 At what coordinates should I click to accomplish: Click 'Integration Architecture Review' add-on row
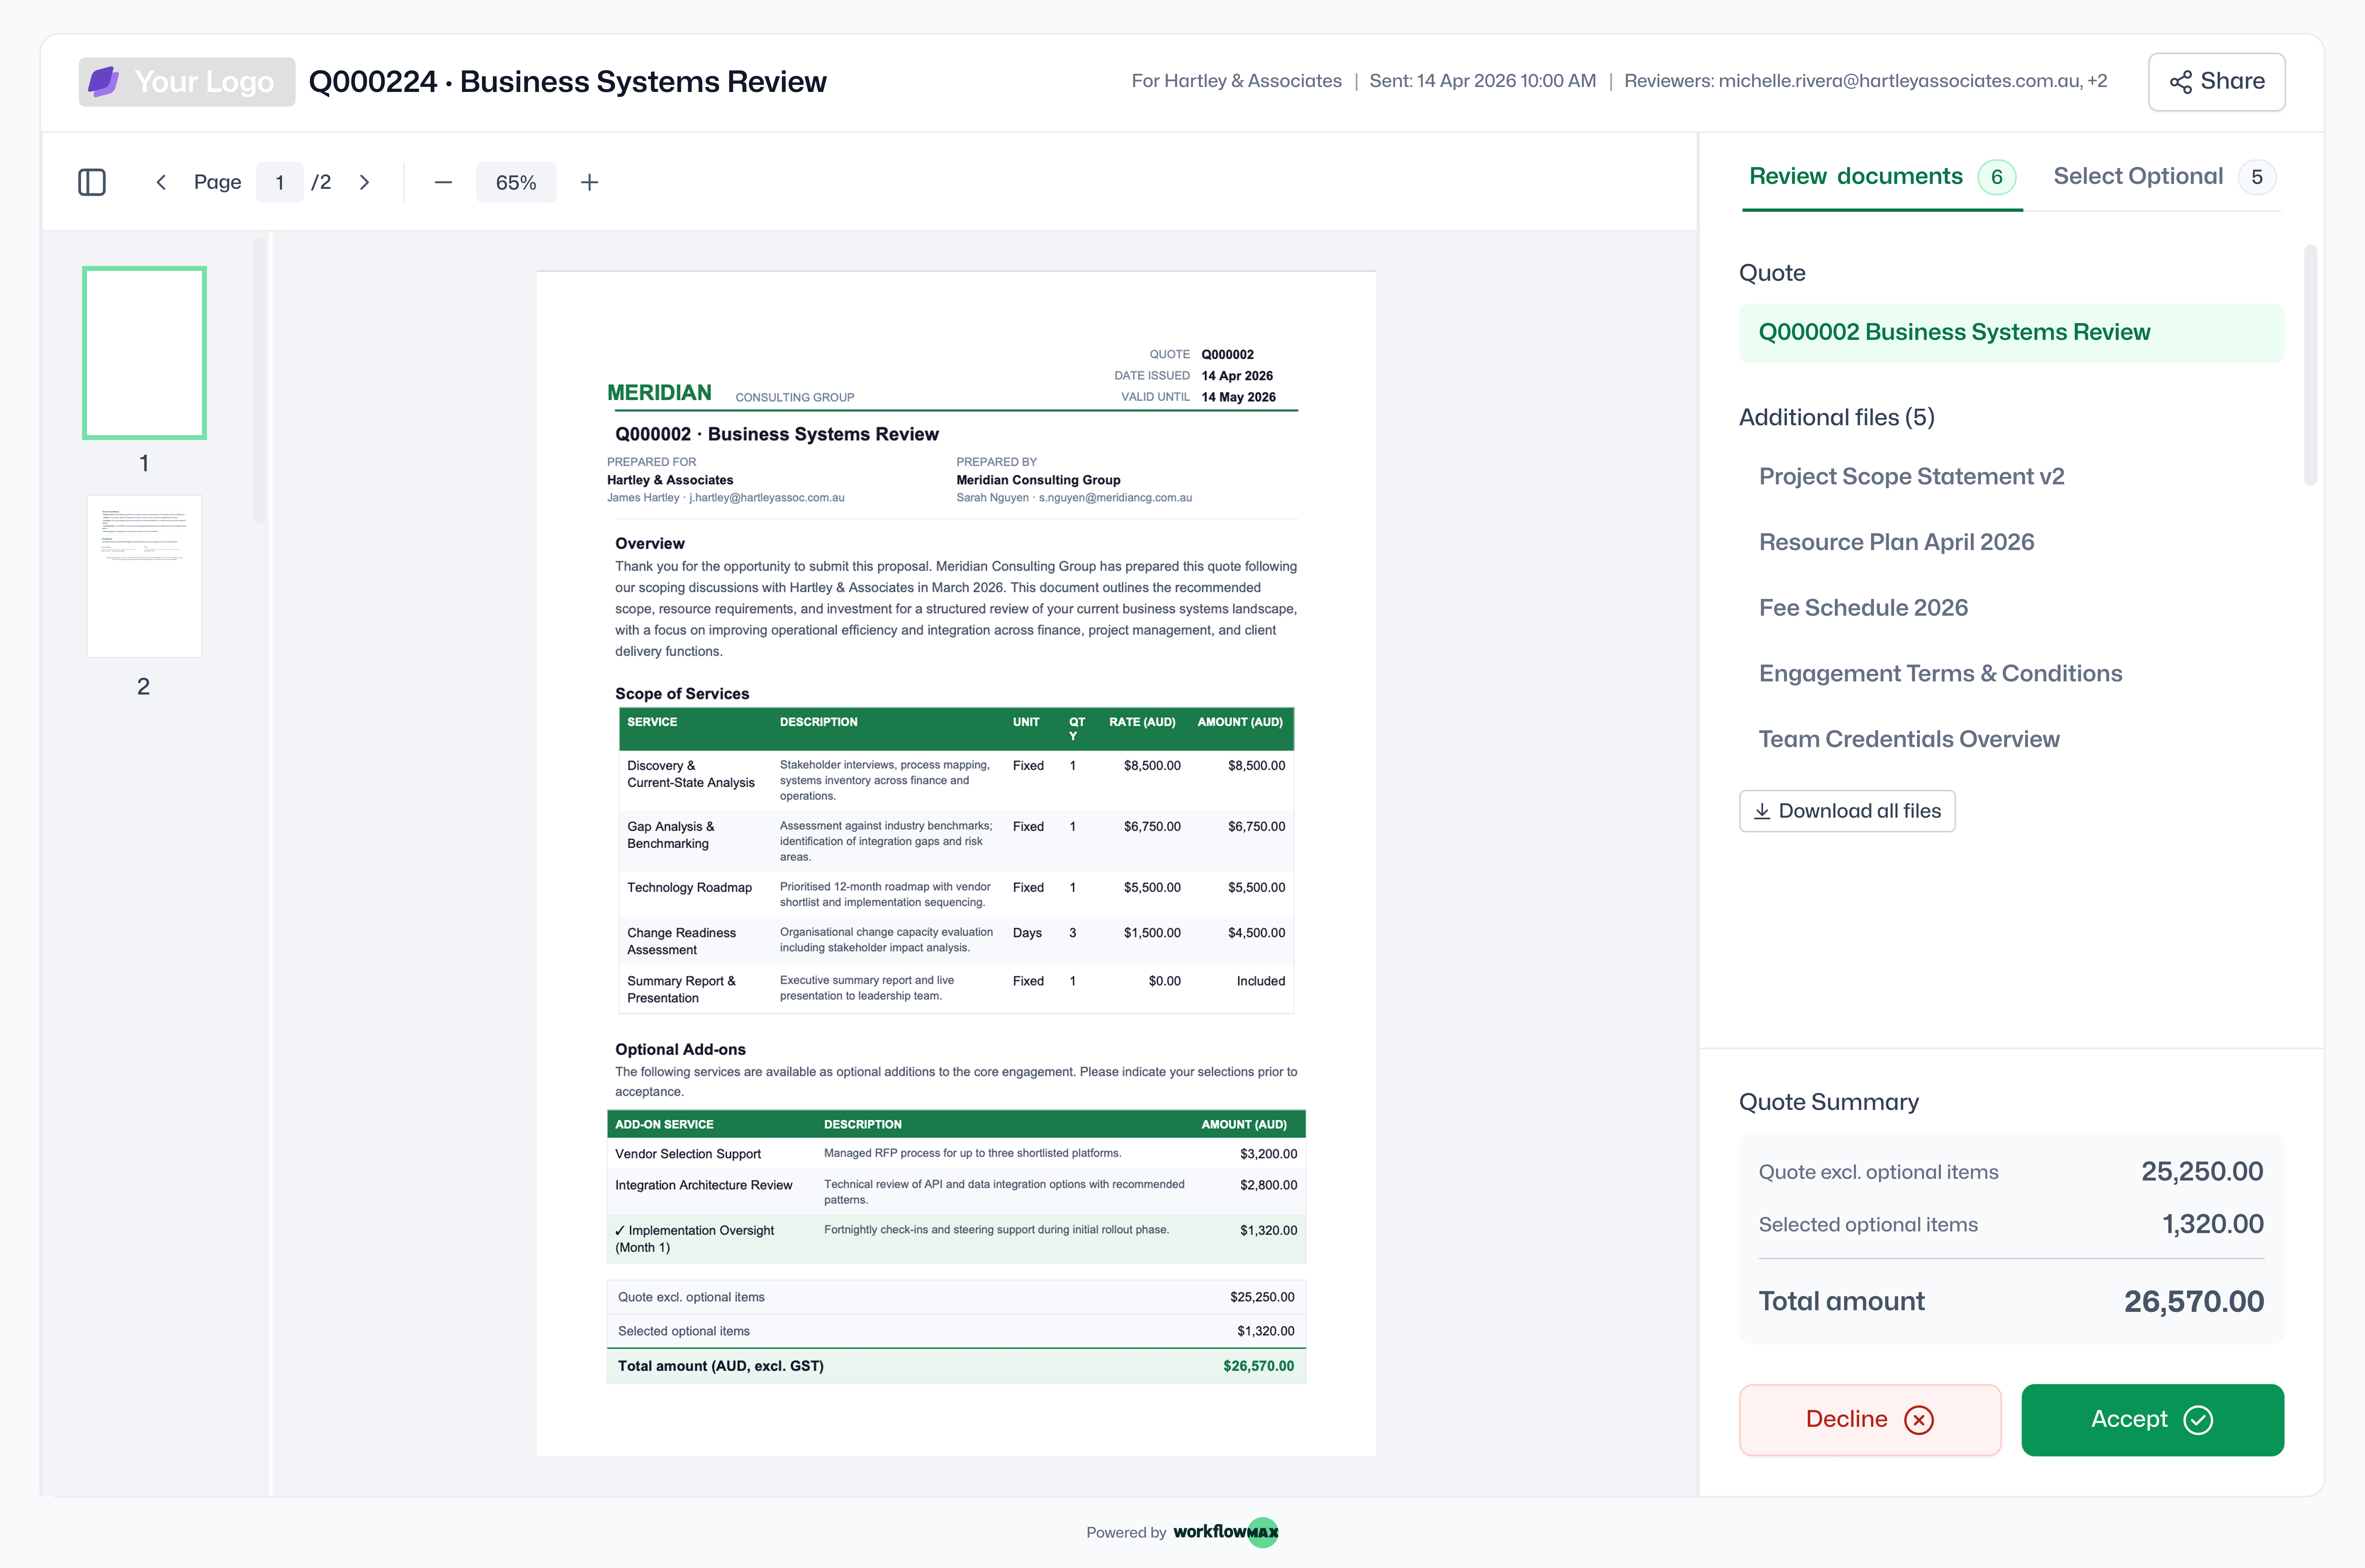point(956,1191)
